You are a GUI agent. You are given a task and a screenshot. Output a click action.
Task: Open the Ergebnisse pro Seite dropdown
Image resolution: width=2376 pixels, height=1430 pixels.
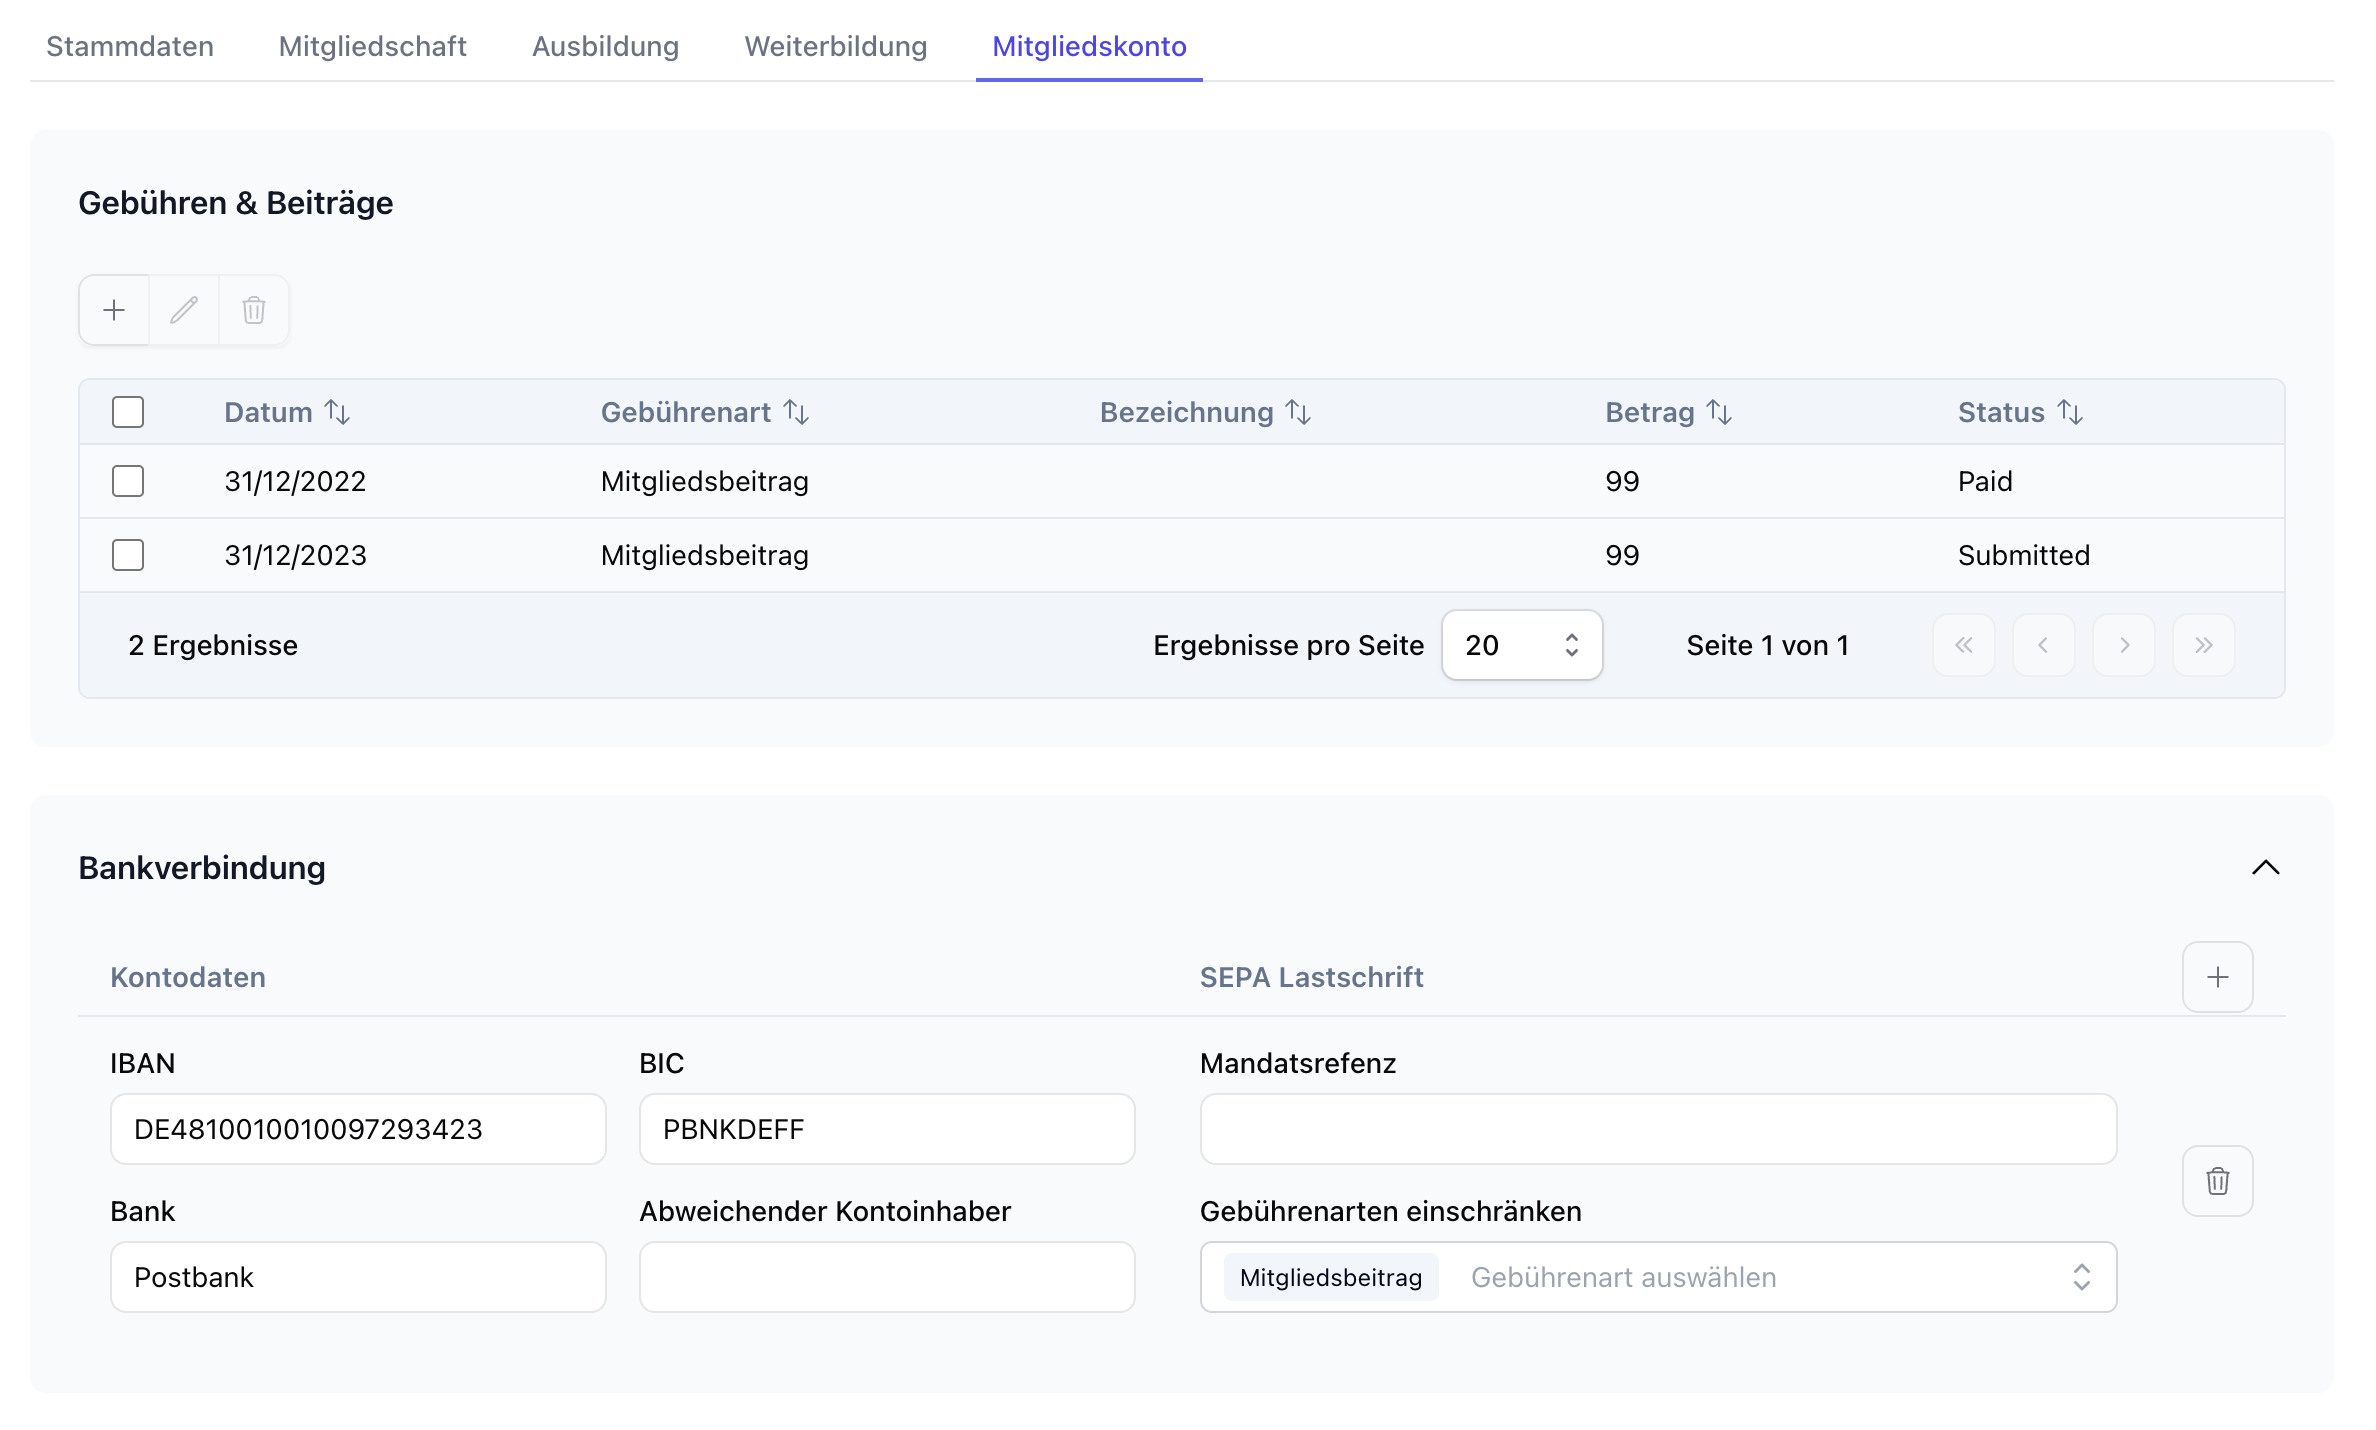coord(1521,645)
